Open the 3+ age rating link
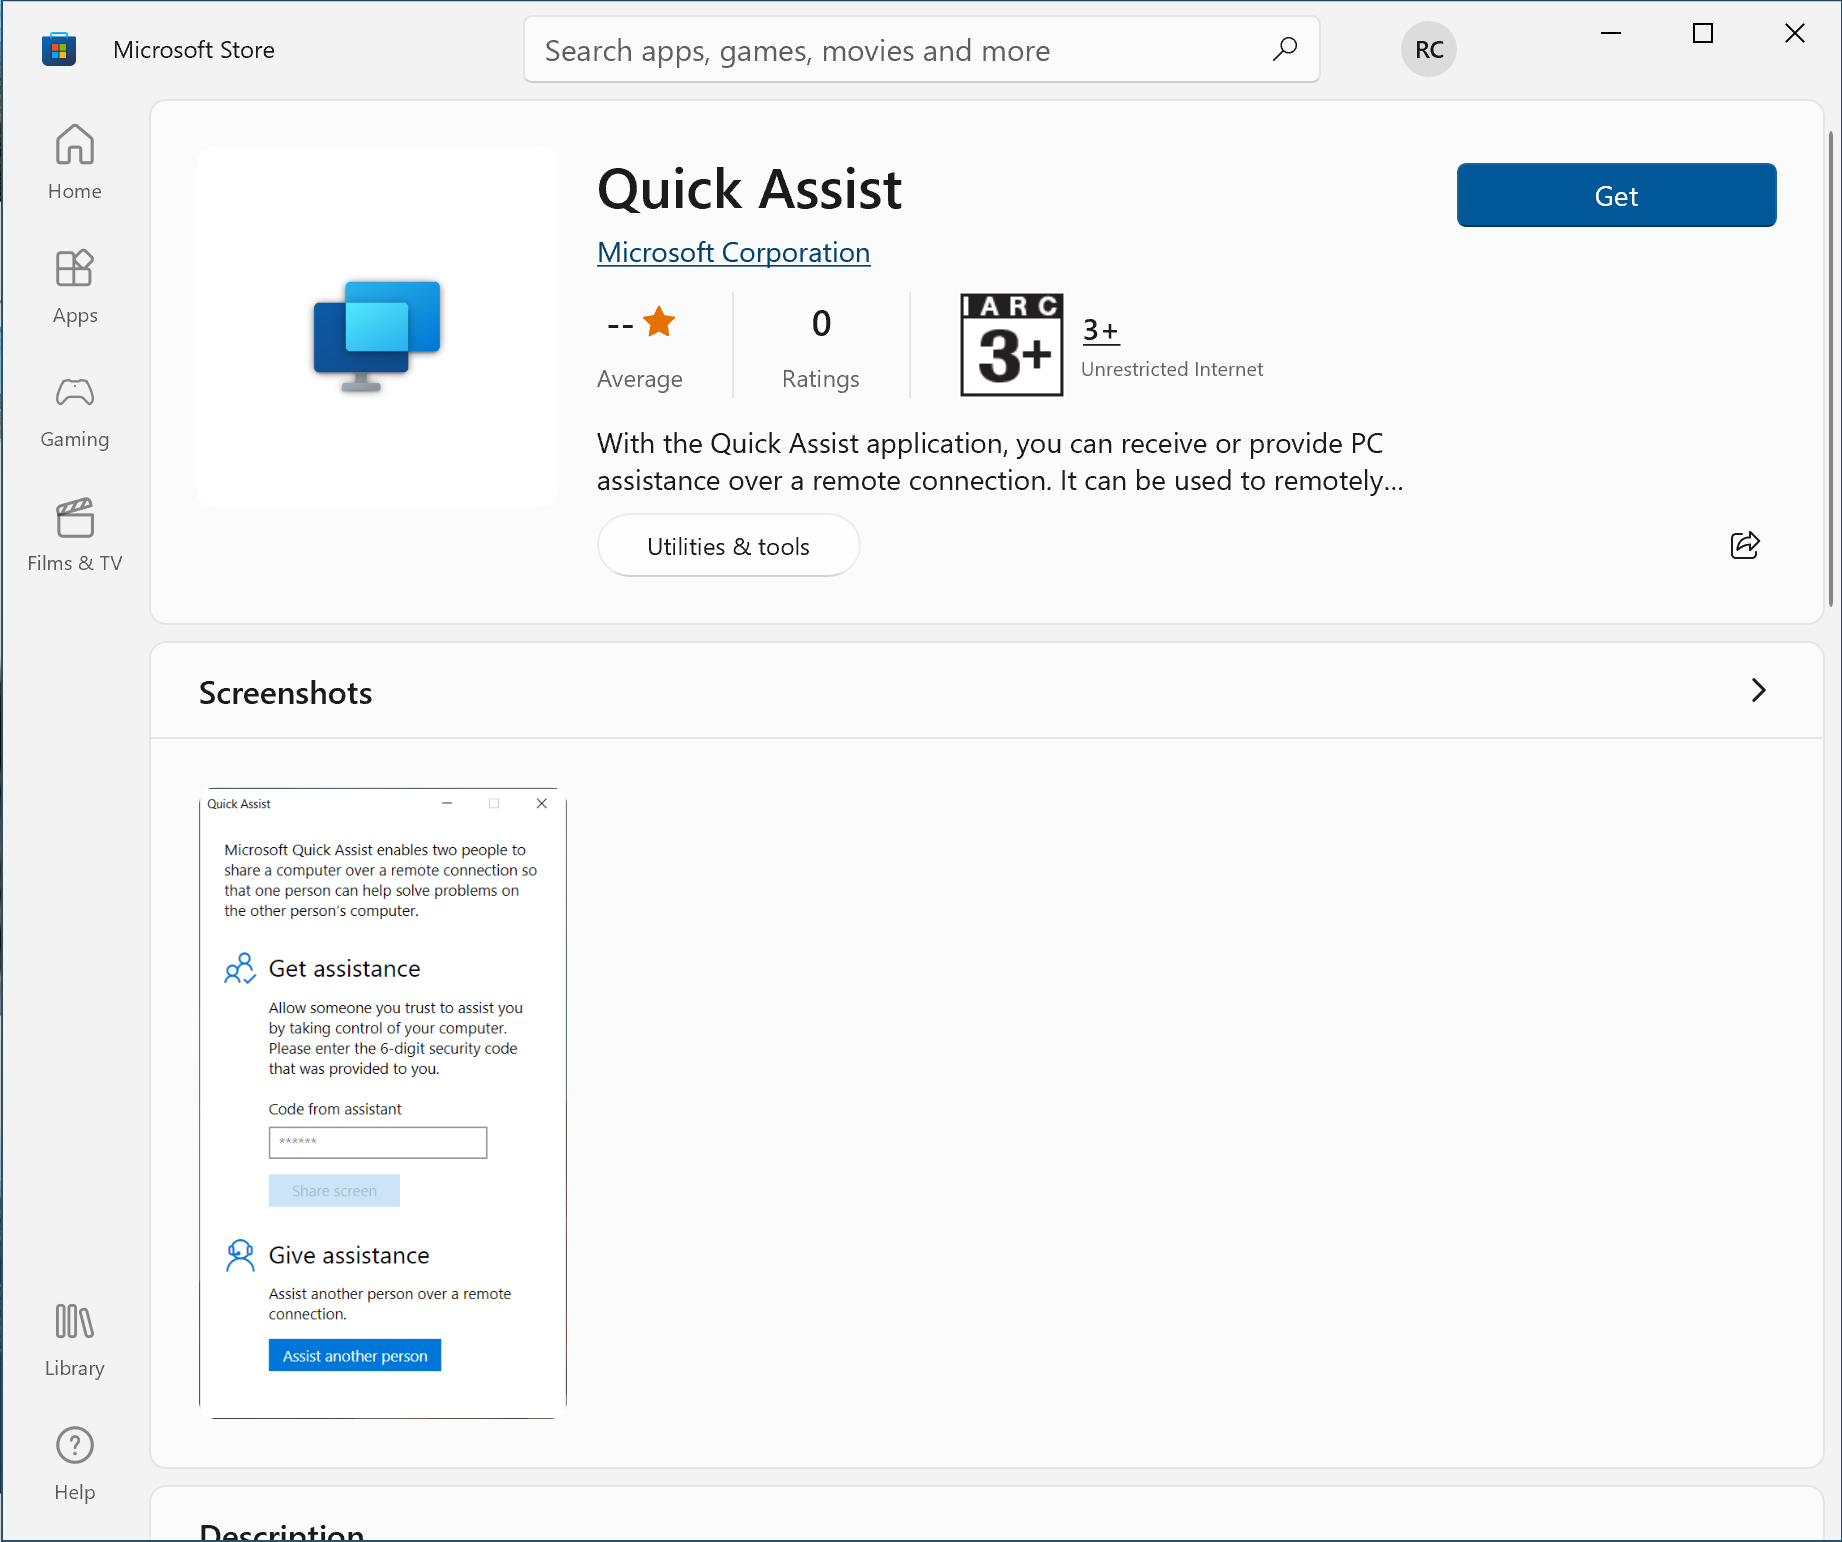 click(x=1100, y=330)
